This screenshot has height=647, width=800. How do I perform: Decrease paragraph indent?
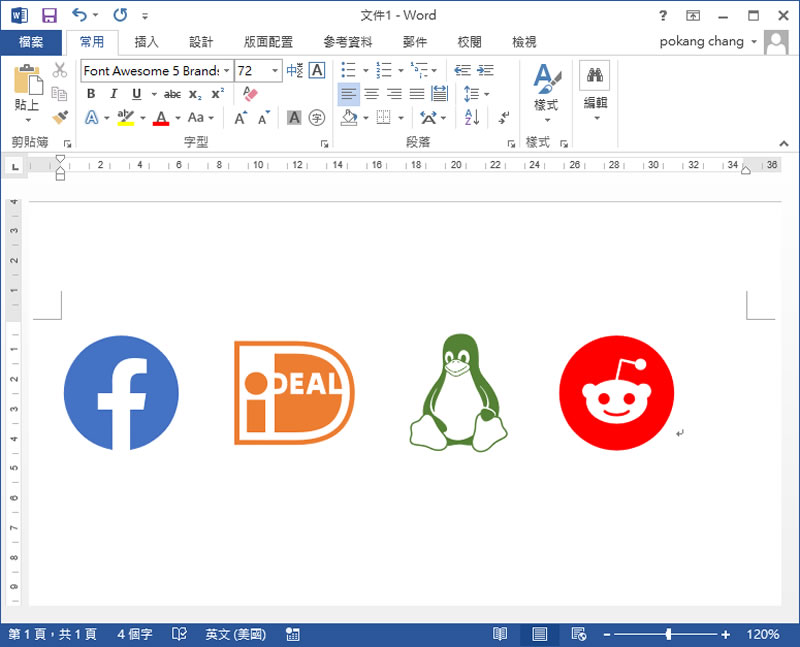[462, 70]
